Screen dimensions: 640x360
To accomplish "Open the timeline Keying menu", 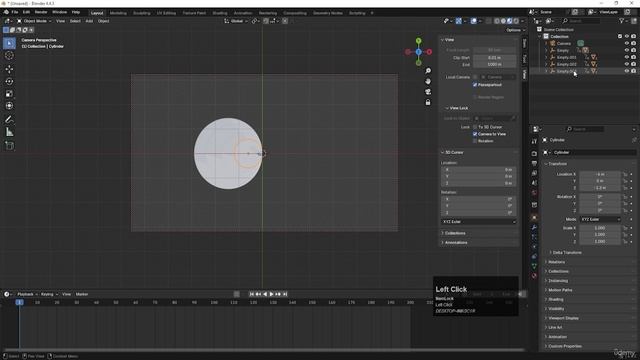I will 49,294.
